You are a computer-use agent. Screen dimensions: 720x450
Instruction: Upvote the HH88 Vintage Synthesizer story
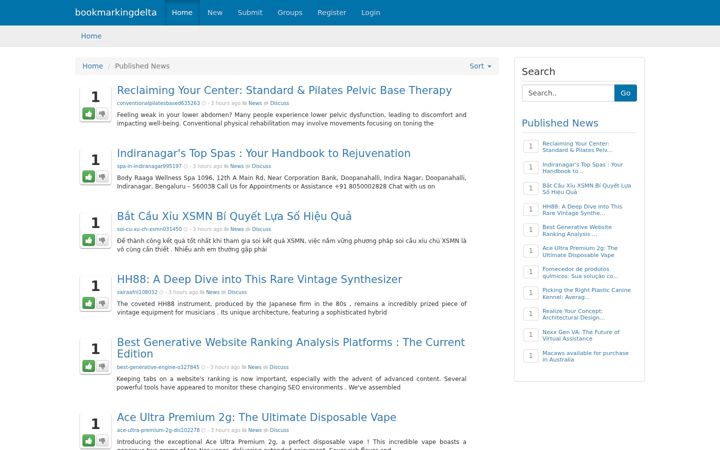click(x=89, y=303)
